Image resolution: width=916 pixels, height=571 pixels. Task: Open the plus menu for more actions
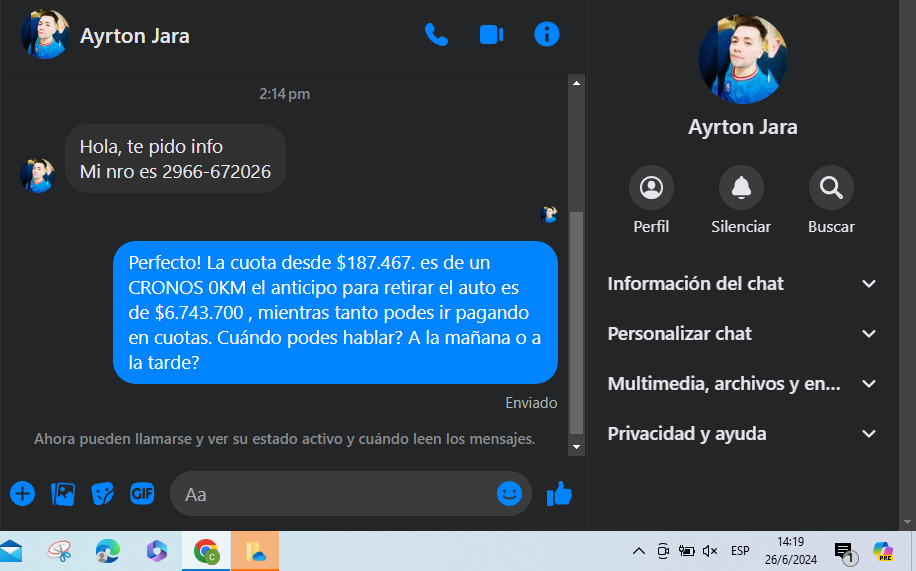pos(22,493)
